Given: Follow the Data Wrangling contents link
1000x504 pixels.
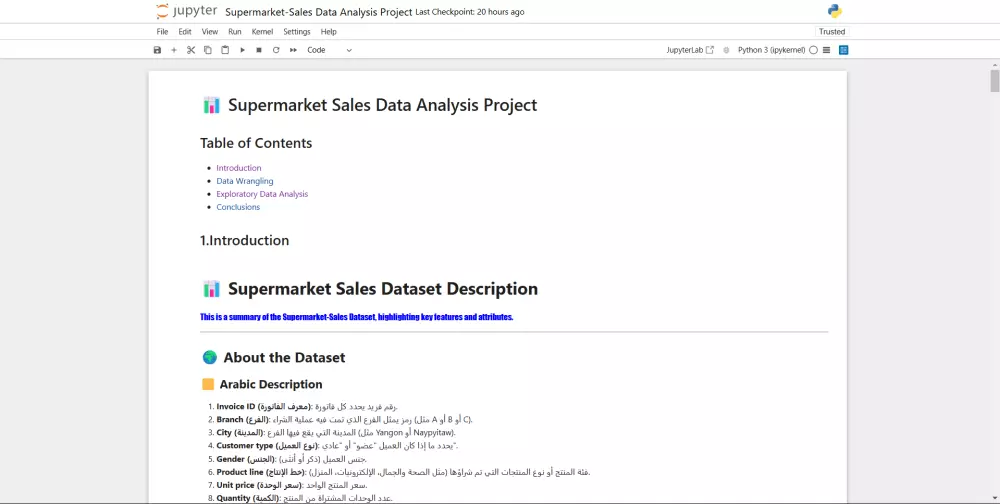Looking at the screenshot, I should [x=244, y=181].
